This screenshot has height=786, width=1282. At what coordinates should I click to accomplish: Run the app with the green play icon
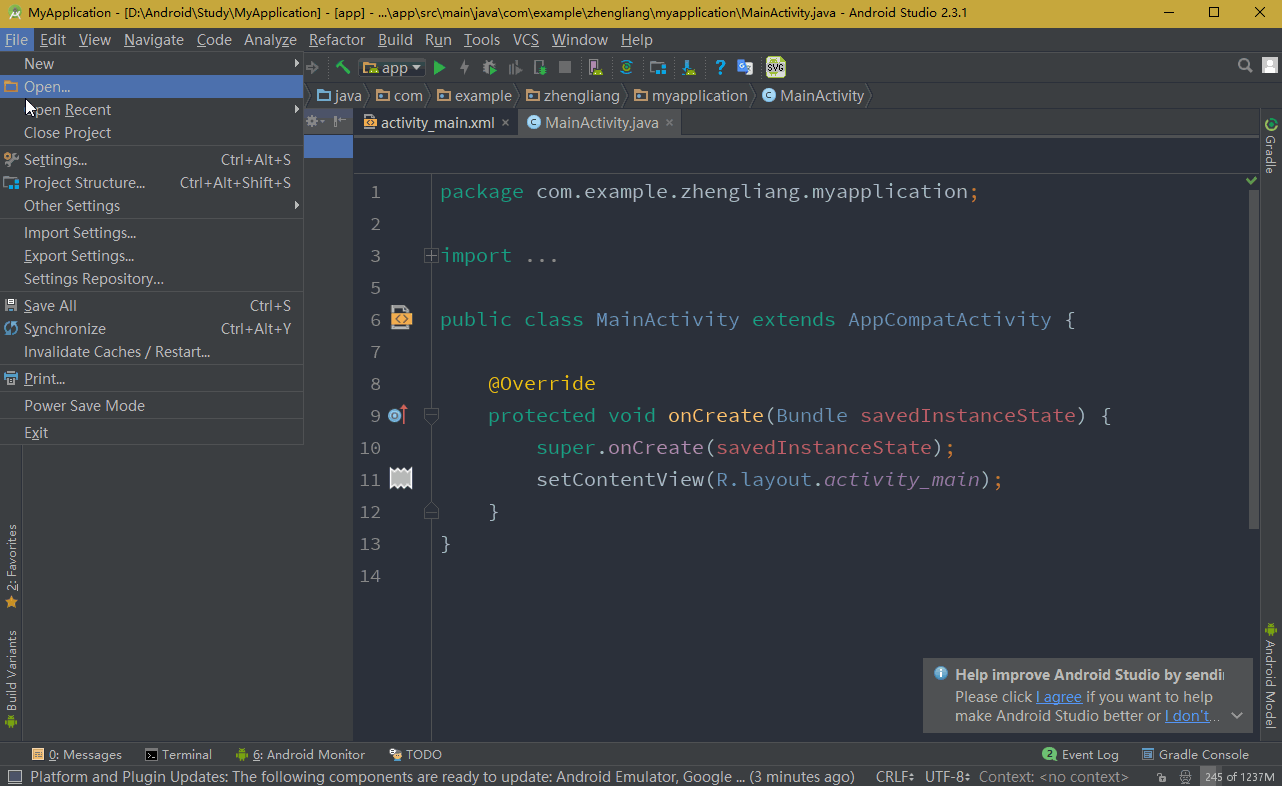tap(439, 68)
